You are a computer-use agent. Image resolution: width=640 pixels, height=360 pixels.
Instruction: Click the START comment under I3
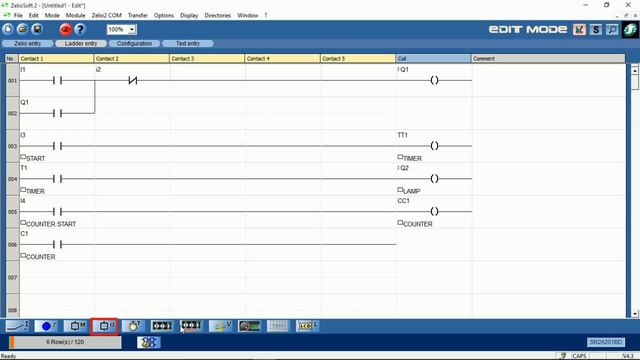click(36, 158)
